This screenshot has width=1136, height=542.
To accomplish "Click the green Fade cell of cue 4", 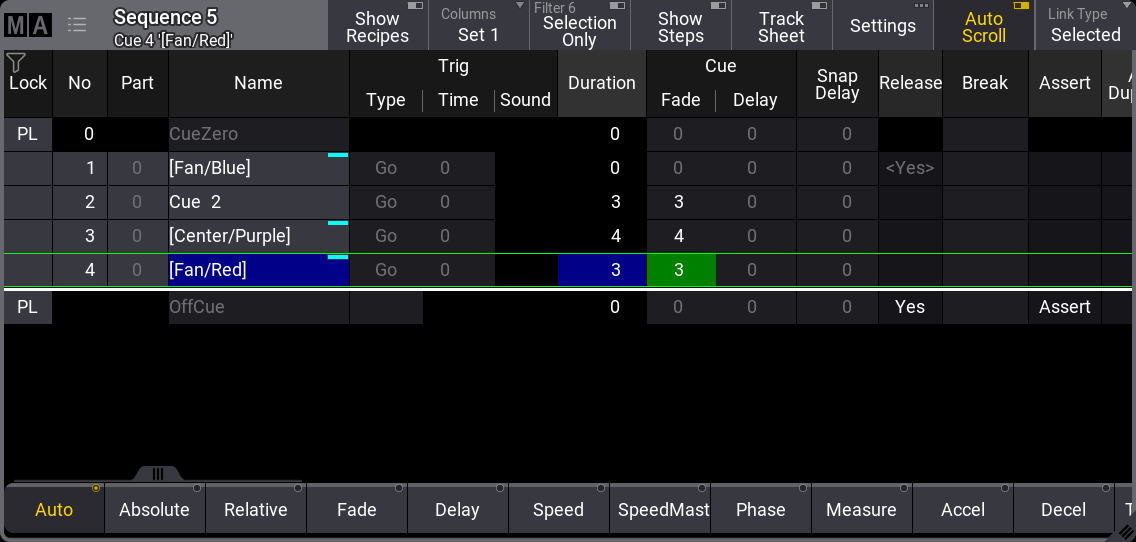I will click(x=680, y=270).
